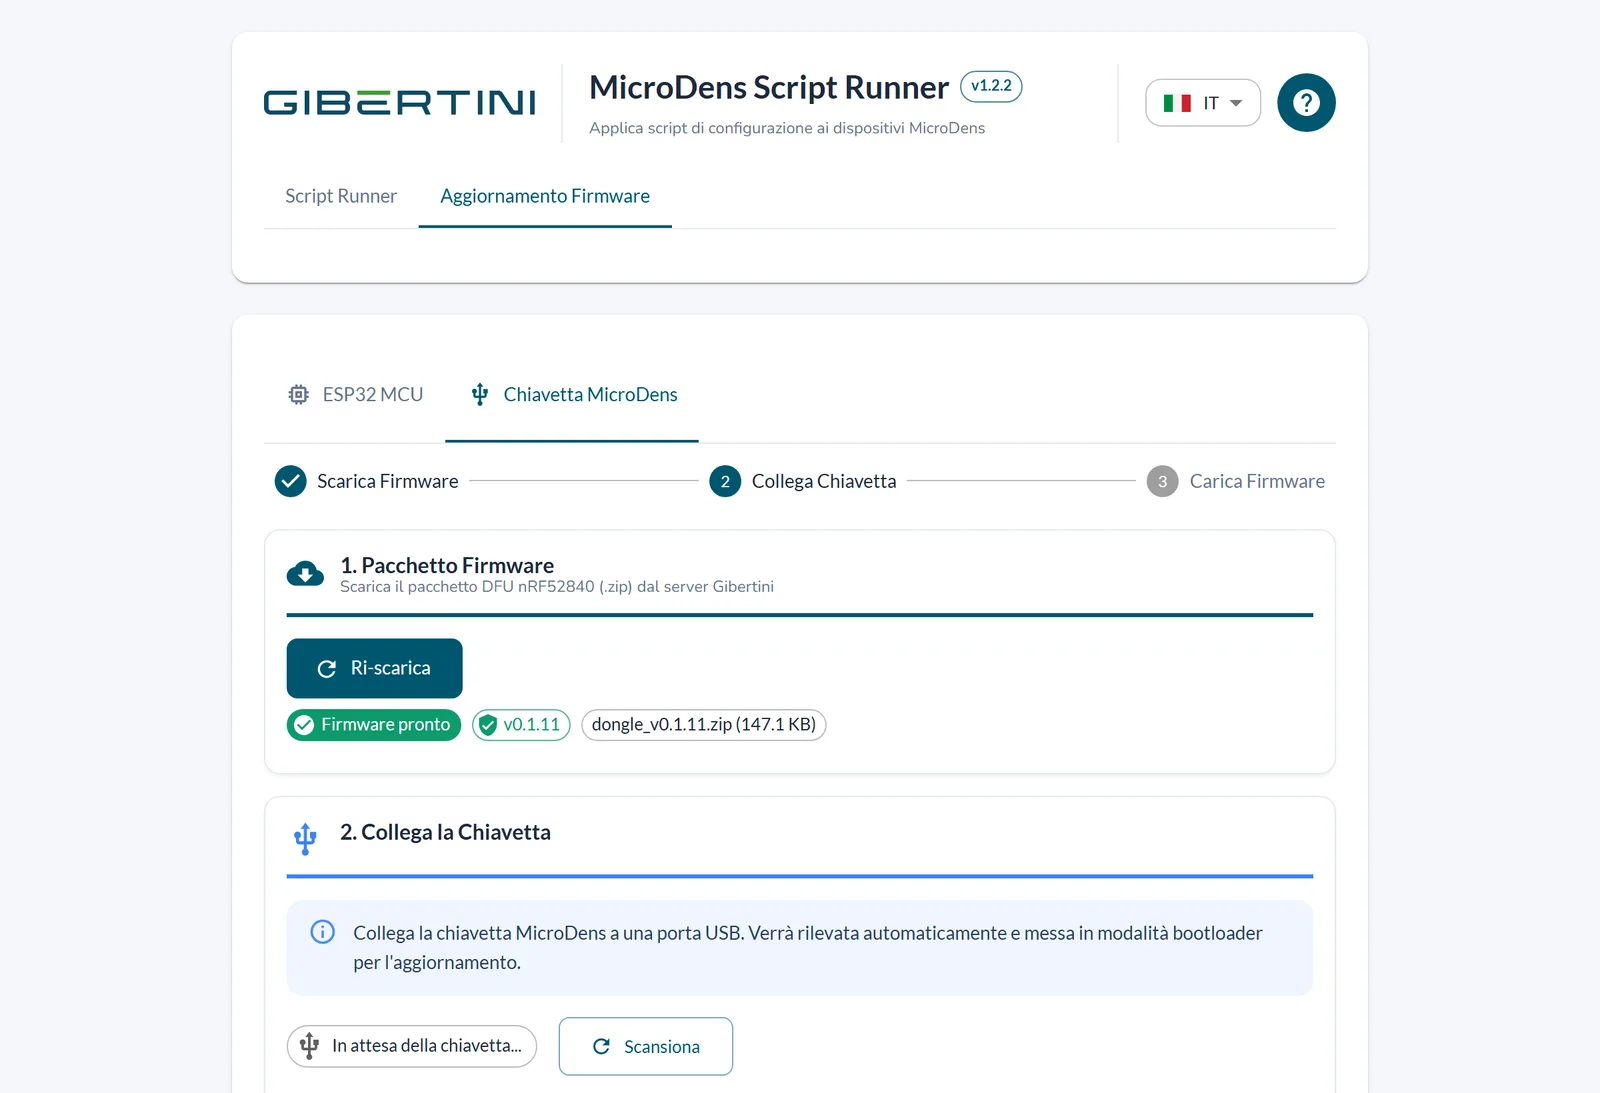Click the 2. Collega la Chiavetta heading
This screenshot has height=1093, width=1600.
point(445,832)
